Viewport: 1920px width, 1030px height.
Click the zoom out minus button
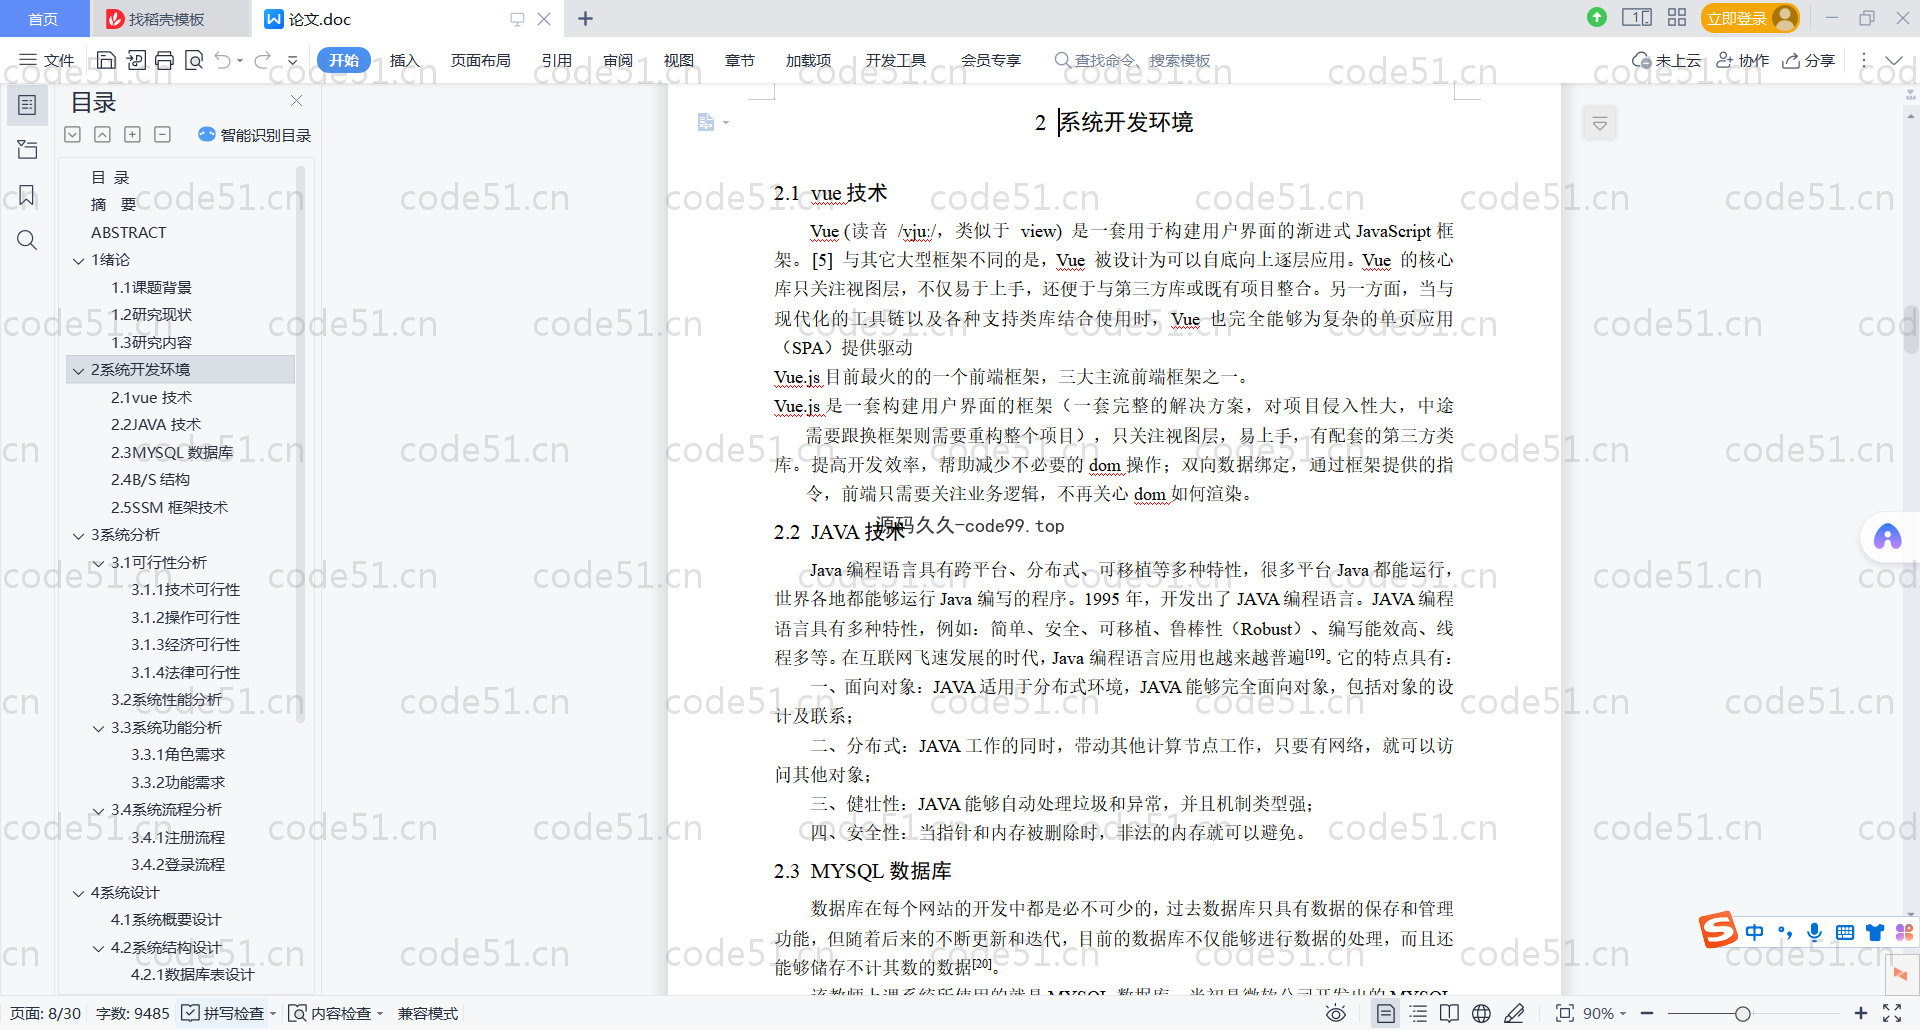(x=1647, y=1013)
